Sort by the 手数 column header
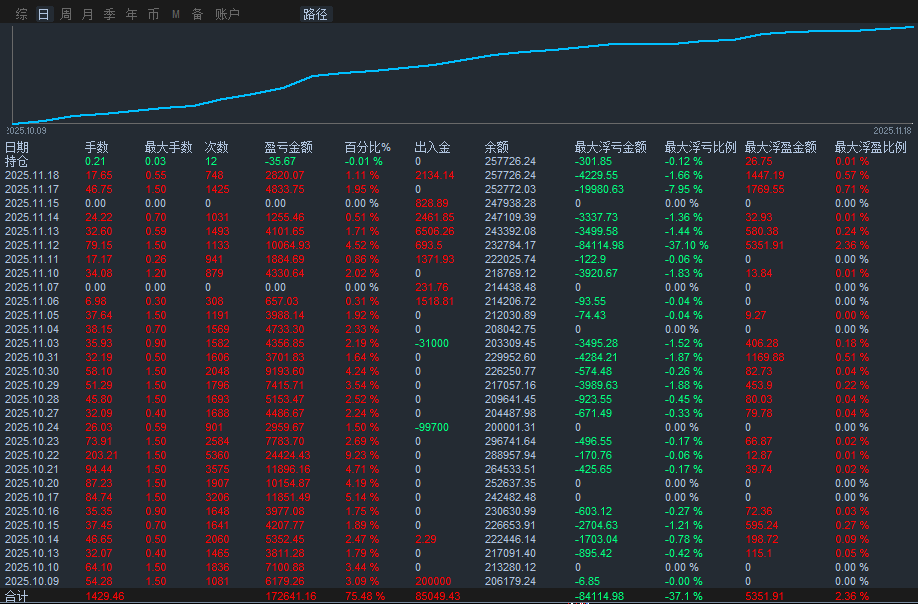 (x=97, y=147)
